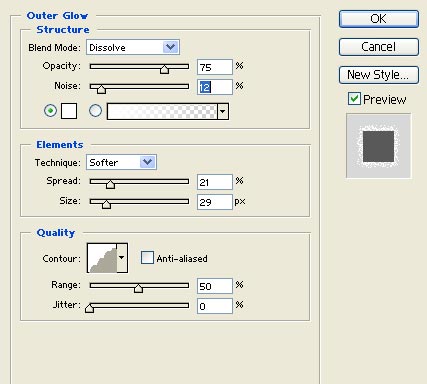Expand the gradient picker arrow
Screen dimensions: 427x384
pos(223,111)
